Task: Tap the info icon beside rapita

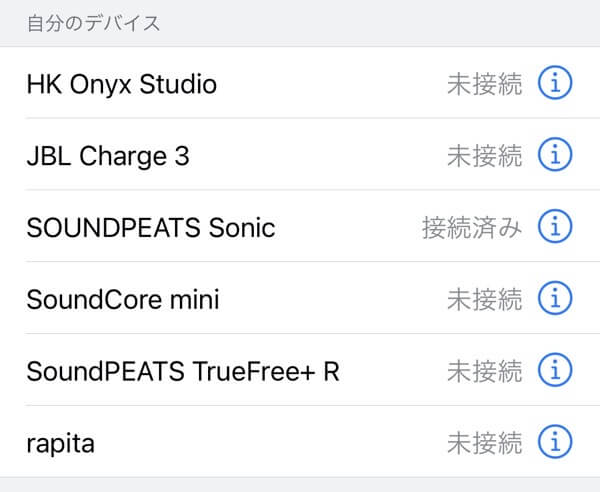Action: (555, 441)
